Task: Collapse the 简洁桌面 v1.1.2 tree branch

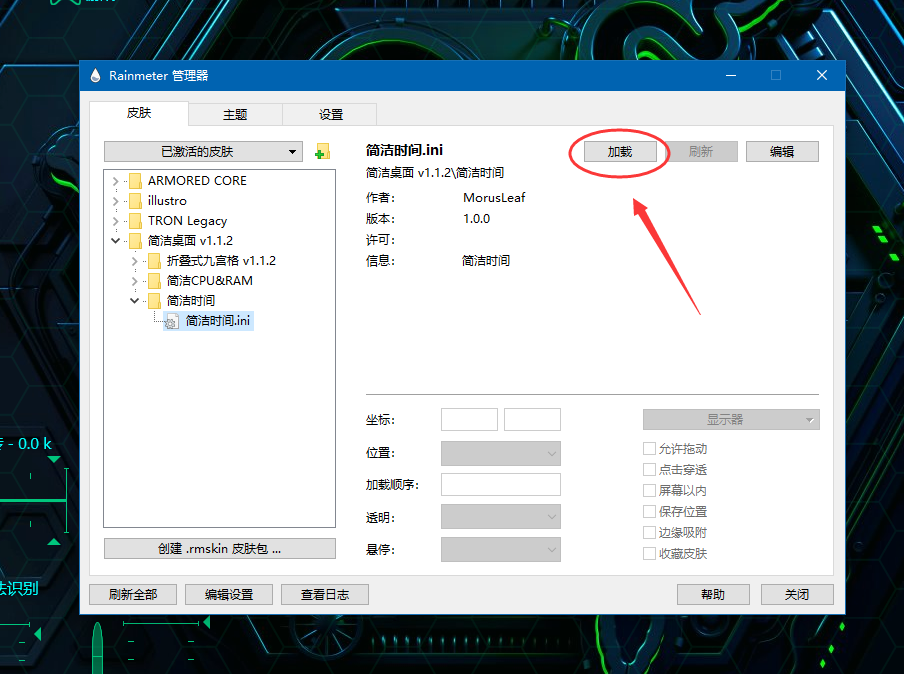Action: coord(114,241)
